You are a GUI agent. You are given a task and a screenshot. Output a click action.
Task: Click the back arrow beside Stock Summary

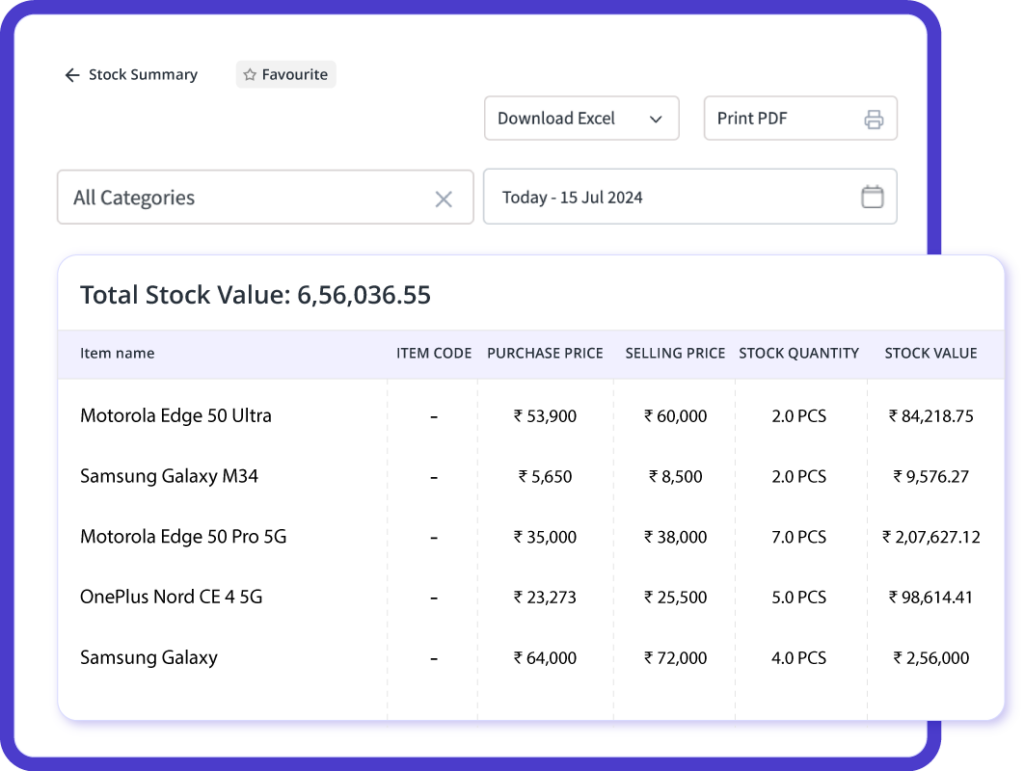pyautogui.click(x=71, y=74)
